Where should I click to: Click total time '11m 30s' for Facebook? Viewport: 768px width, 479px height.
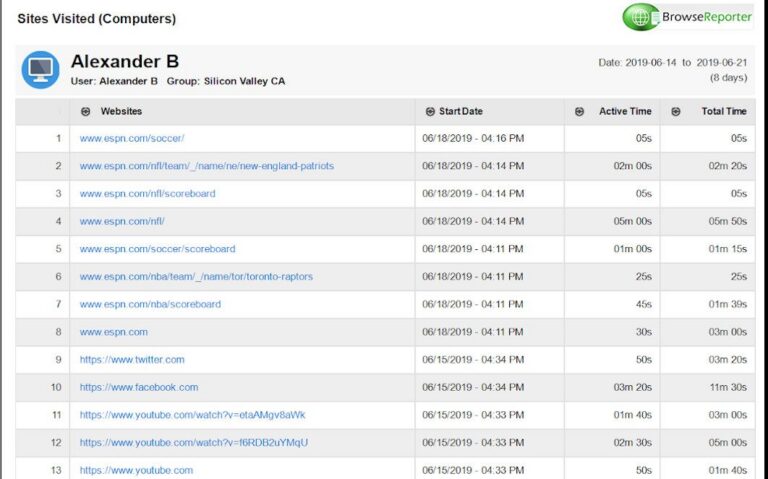728,387
